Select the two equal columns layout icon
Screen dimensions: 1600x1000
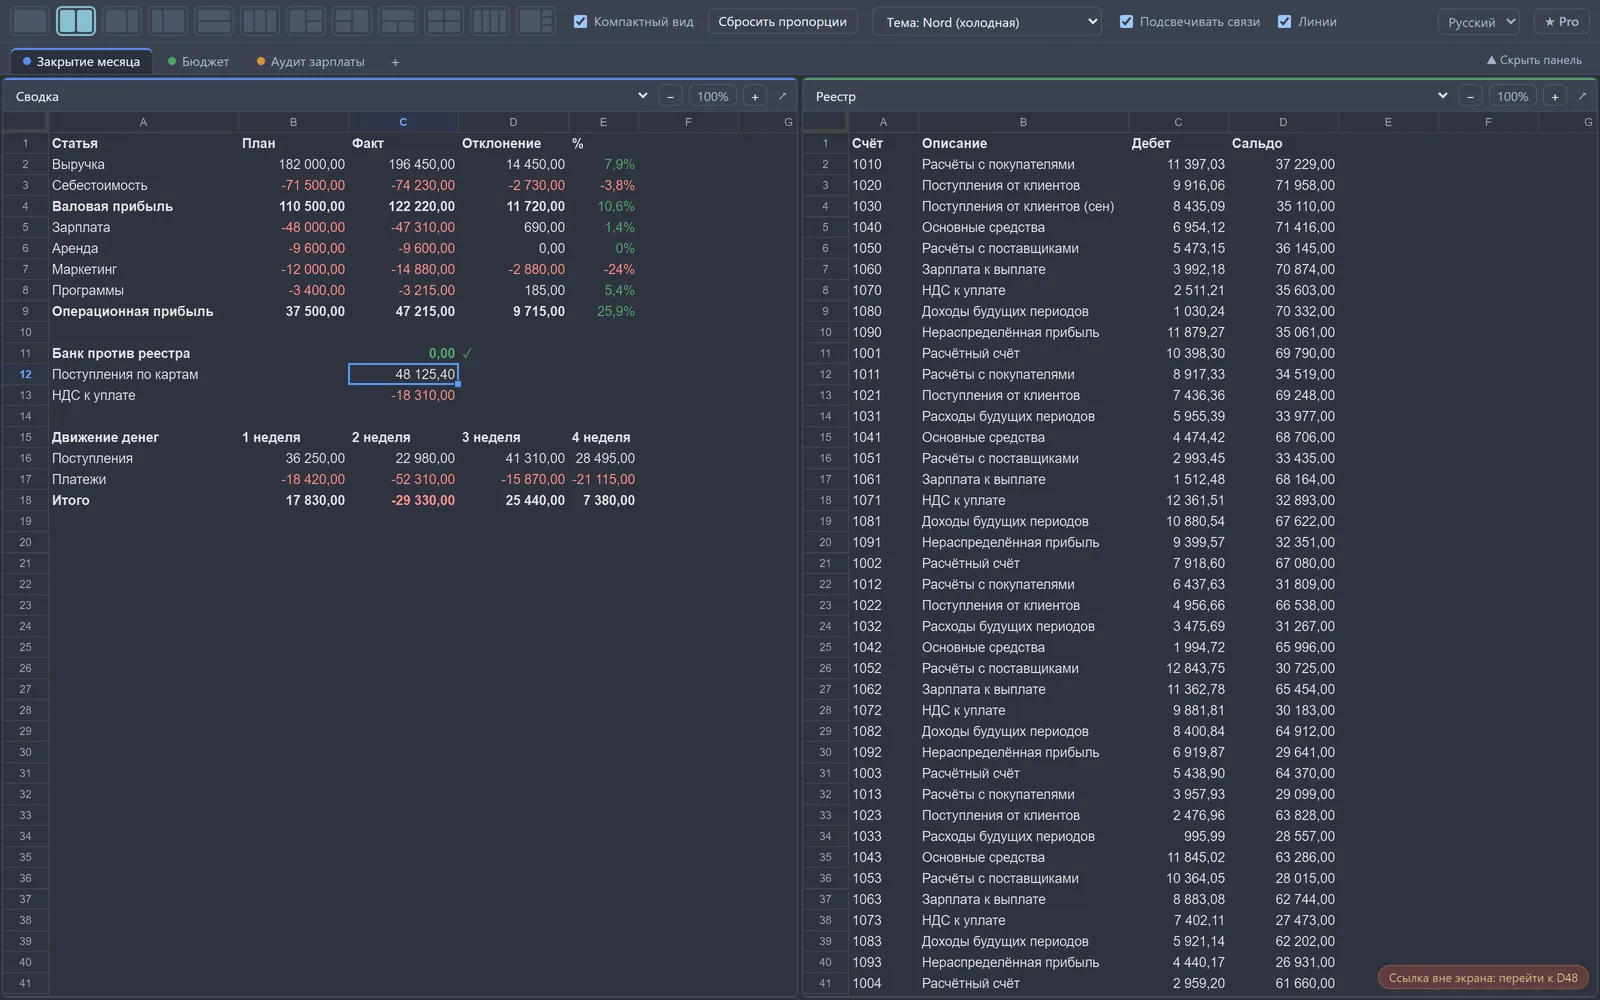point(76,21)
